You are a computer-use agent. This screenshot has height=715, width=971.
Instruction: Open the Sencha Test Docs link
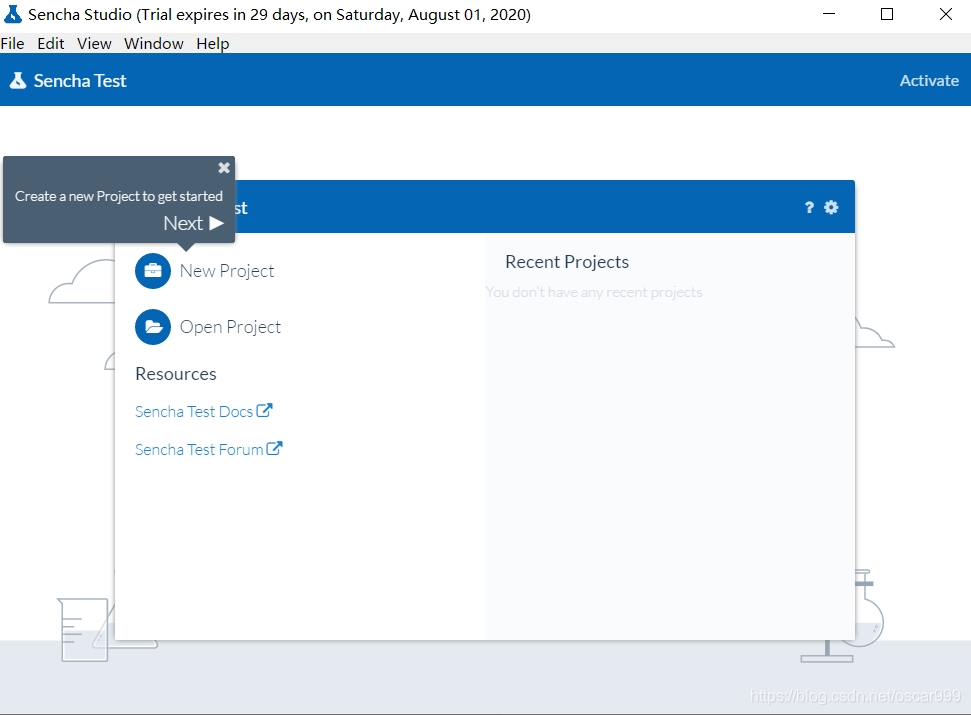click(194, 412)
